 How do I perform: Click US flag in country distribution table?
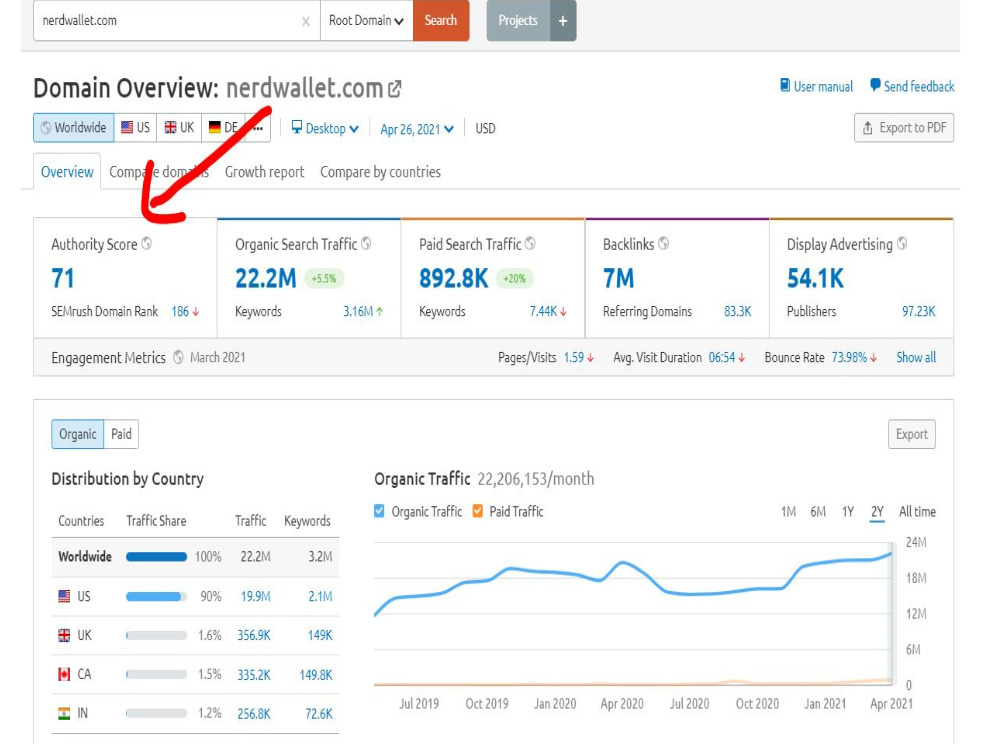tap(64, 596)
